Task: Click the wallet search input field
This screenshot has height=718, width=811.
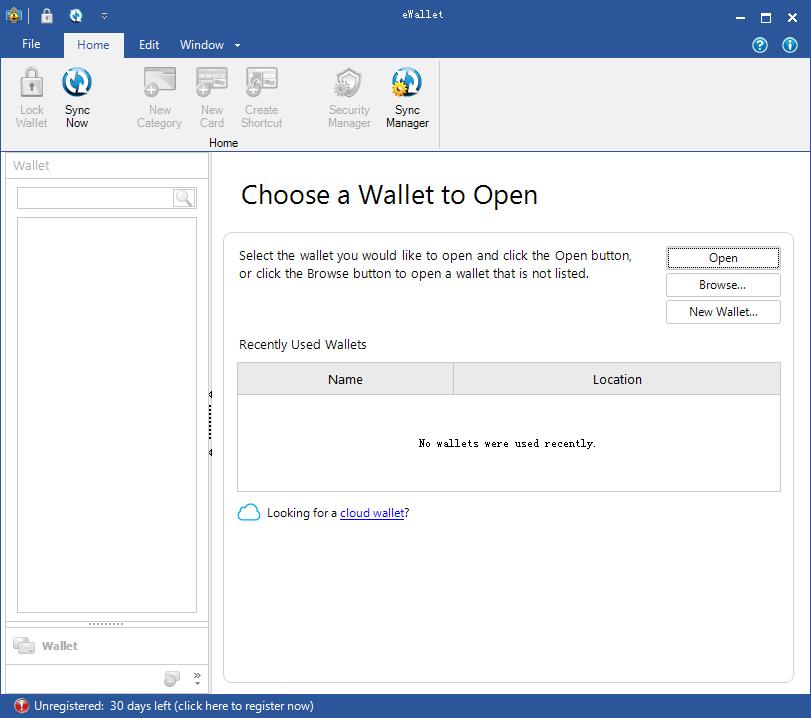Action: pos(95,198)
